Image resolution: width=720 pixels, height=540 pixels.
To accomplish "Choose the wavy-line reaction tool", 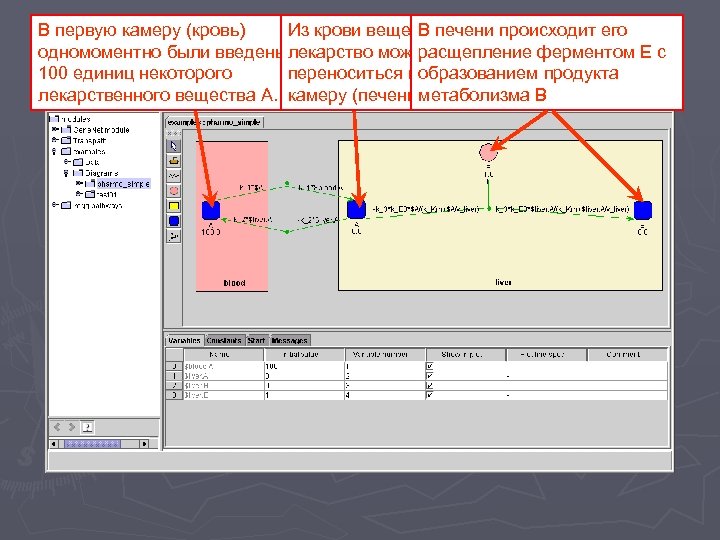I will click(174, 176).
